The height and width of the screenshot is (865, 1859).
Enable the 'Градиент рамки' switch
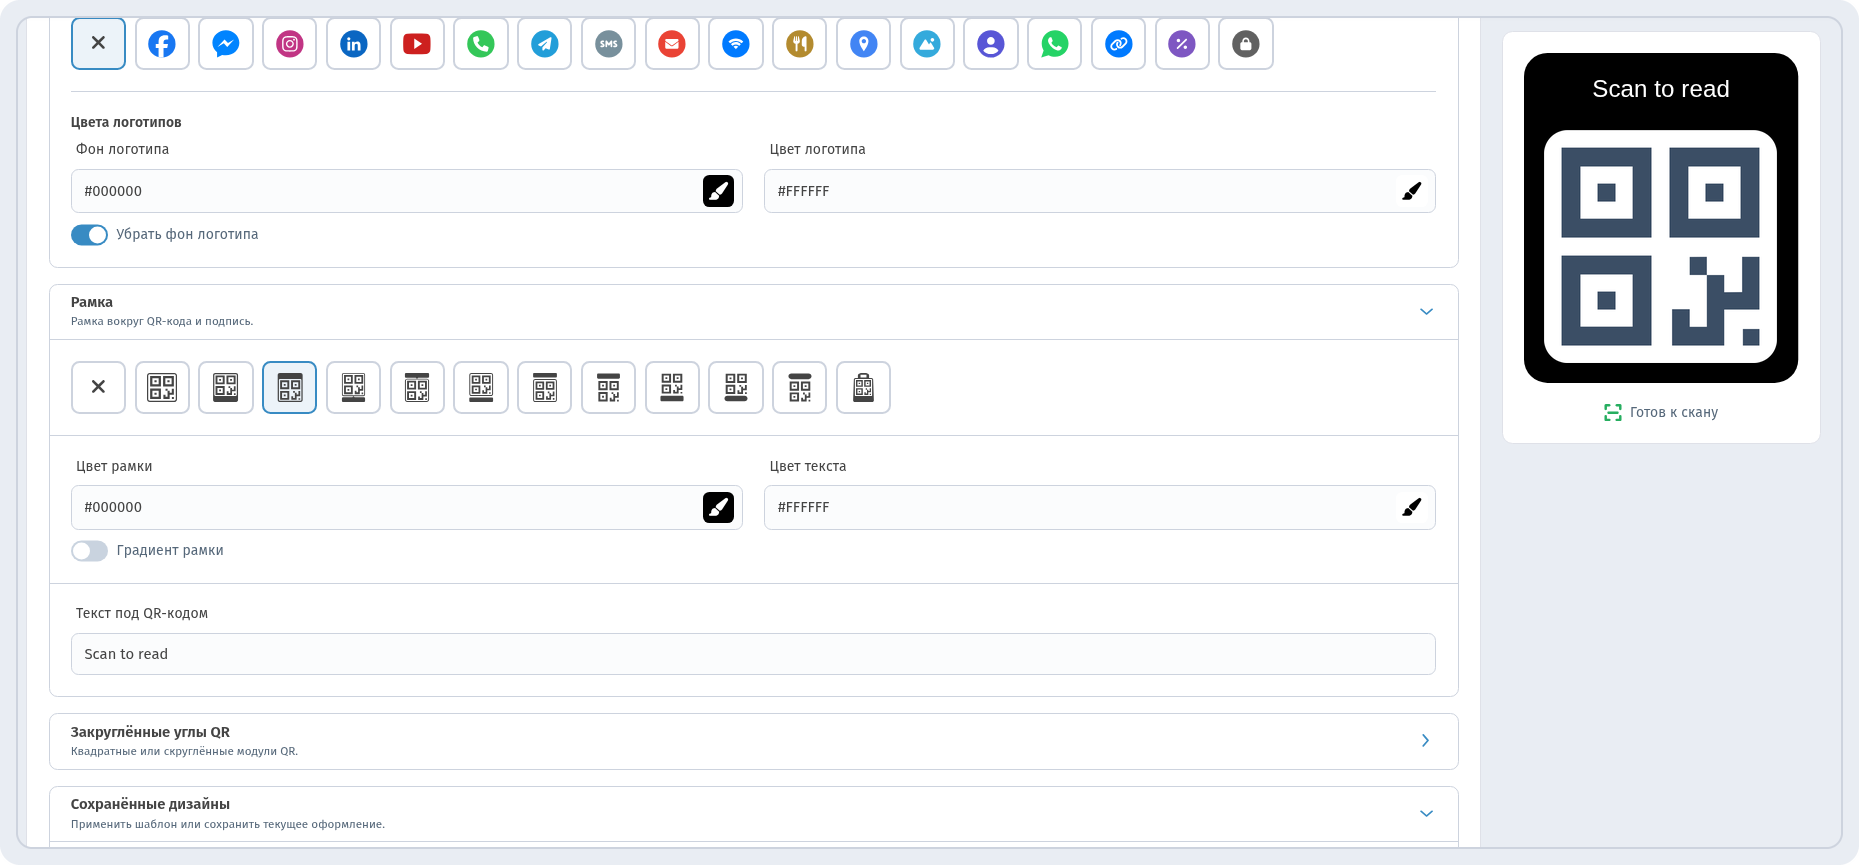[x=89, y=551]
